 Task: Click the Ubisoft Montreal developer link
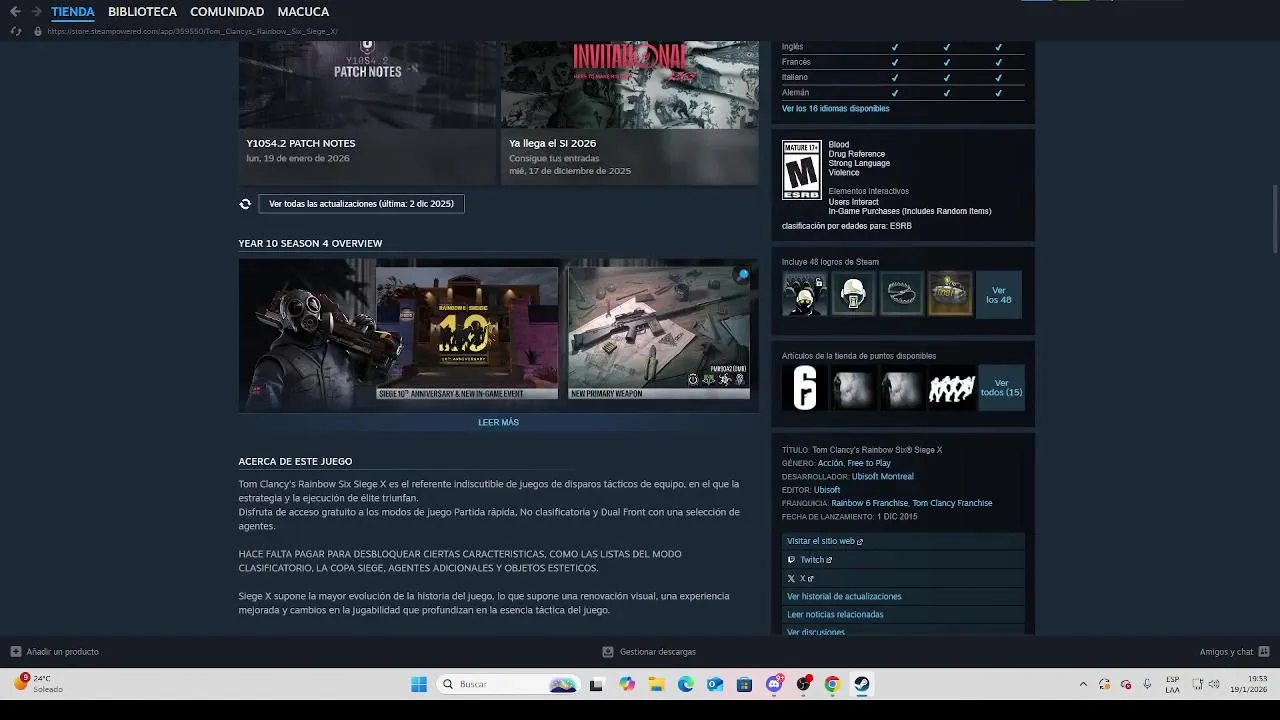(882, 477)
